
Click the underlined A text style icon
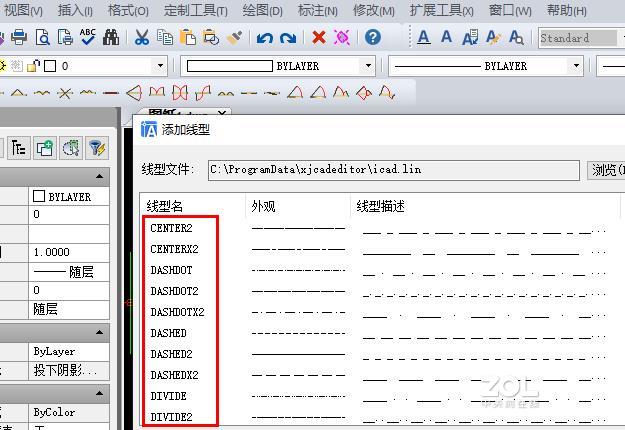424,38
